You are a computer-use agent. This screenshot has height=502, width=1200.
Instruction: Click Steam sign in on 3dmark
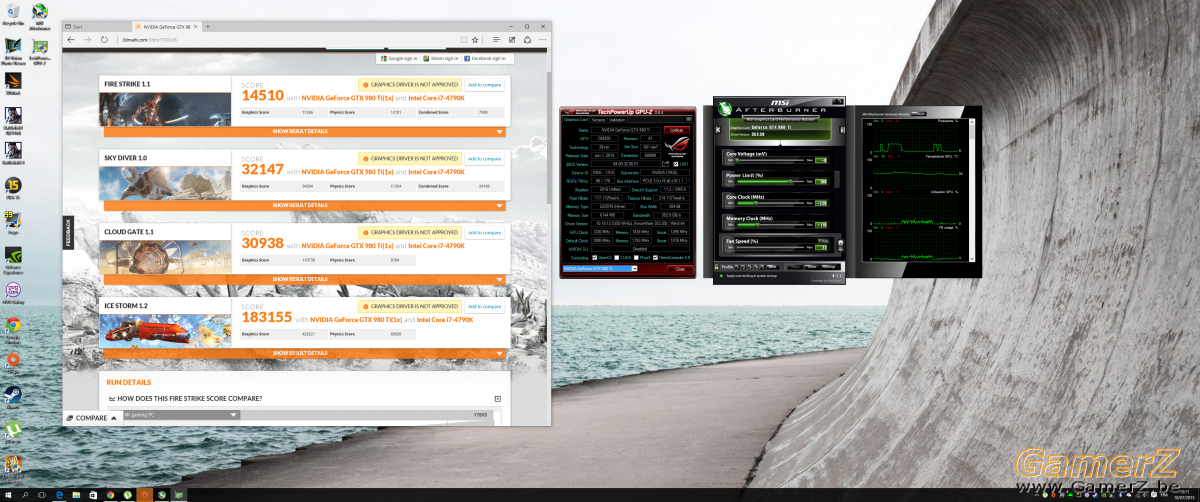(440, 58)
